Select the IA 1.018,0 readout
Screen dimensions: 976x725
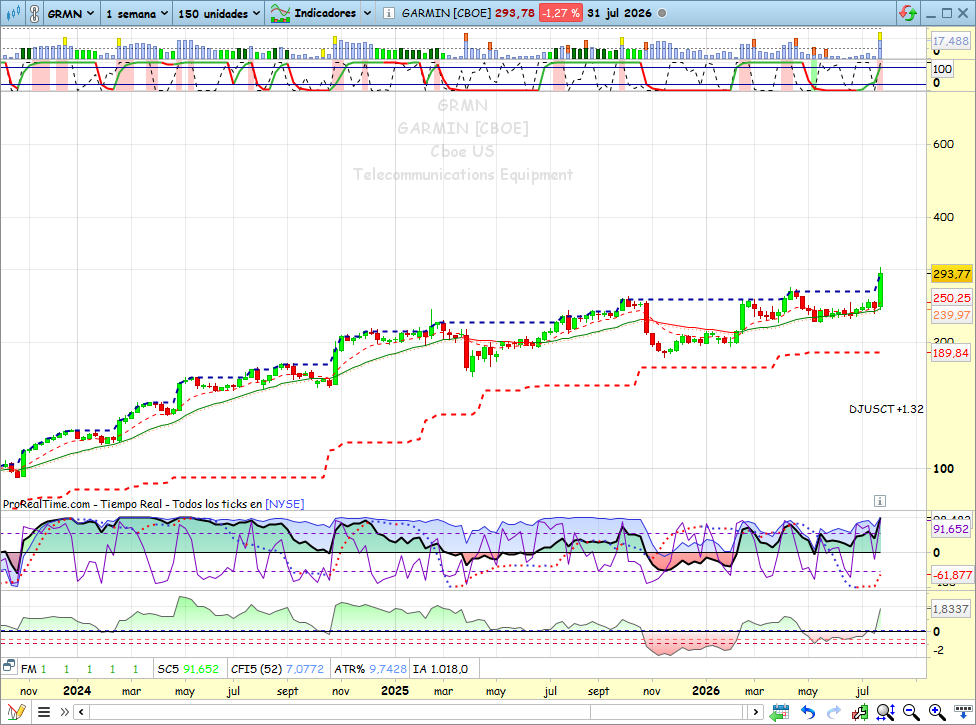(441, 669)
